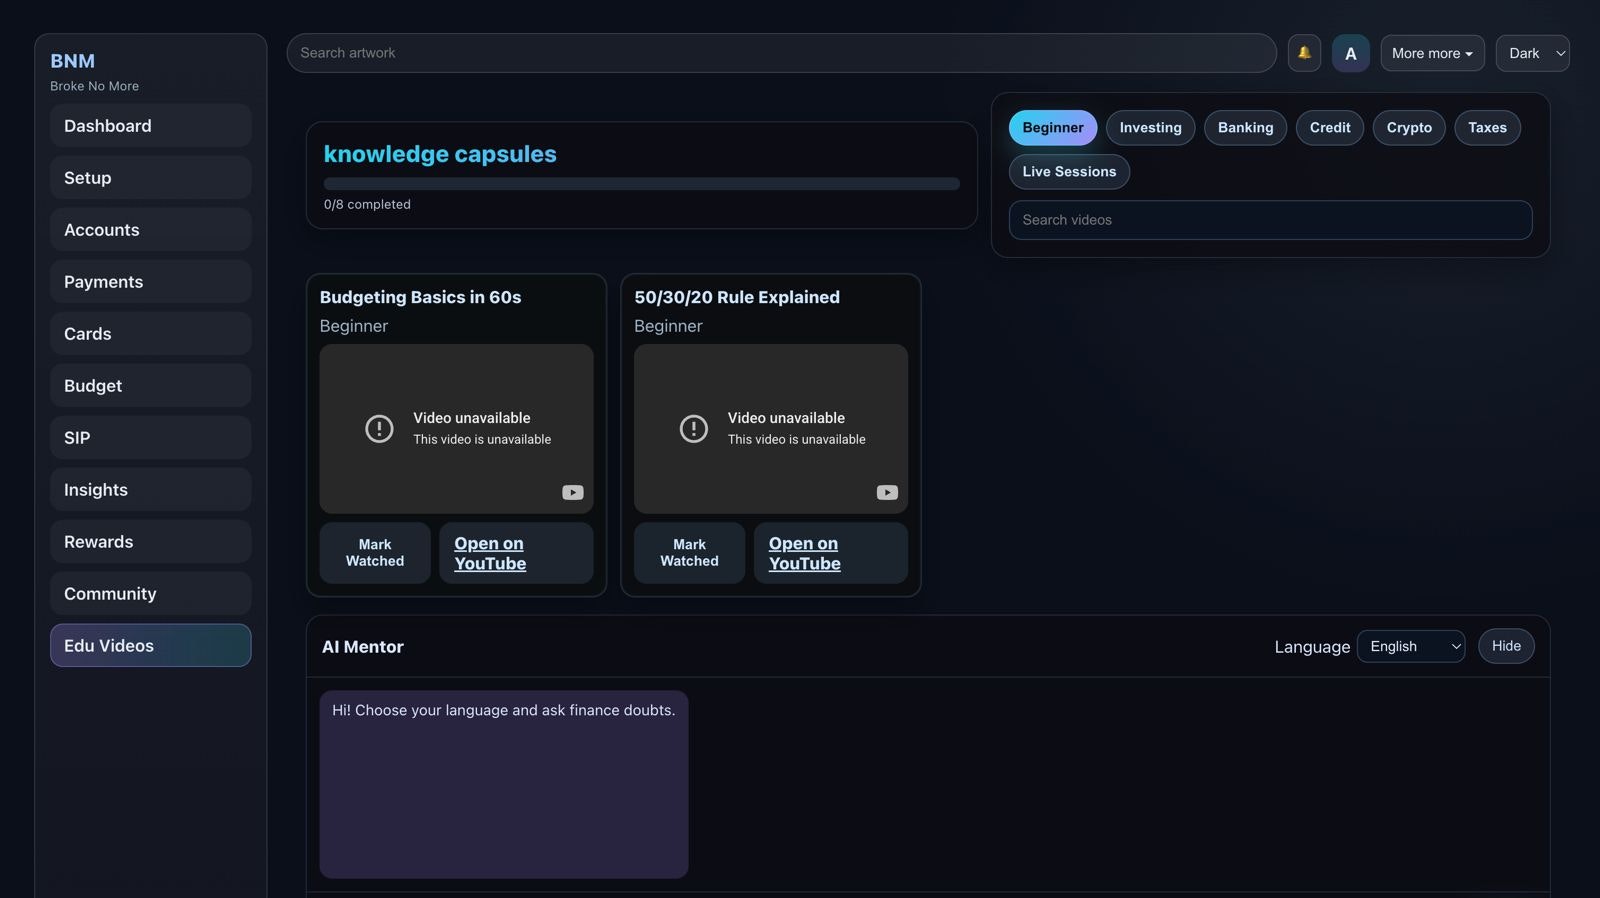Open the English language dropdown

pos(1411,646)
